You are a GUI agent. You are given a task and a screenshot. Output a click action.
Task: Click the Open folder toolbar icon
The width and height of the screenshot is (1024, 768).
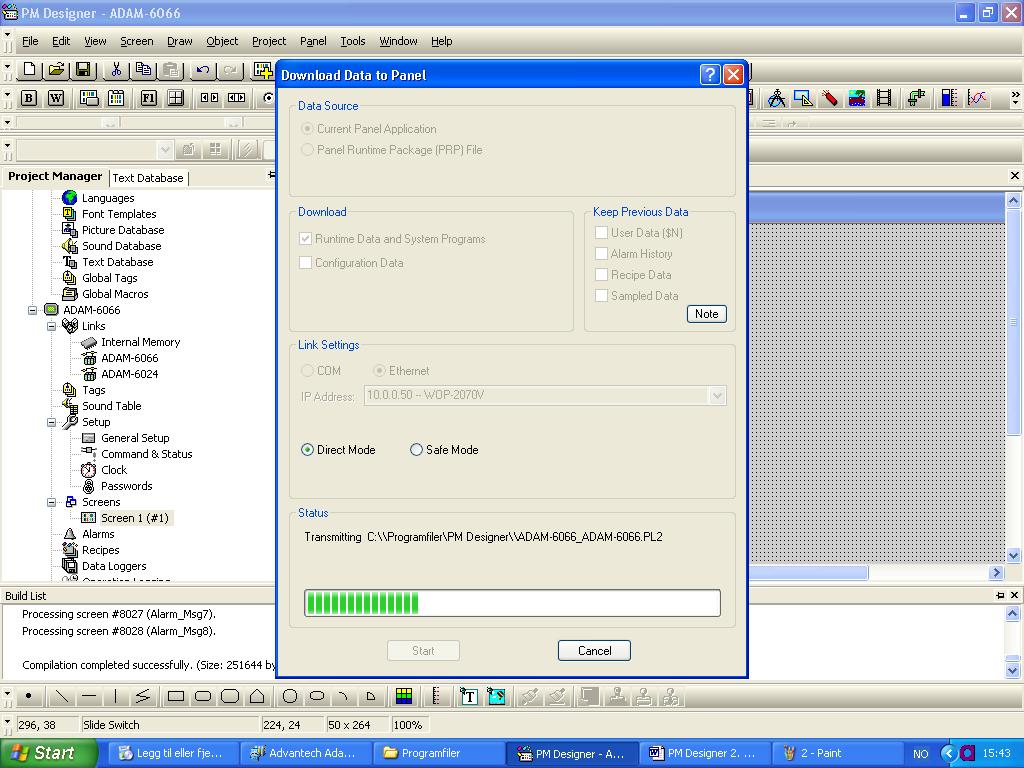(x=56, y=69)
